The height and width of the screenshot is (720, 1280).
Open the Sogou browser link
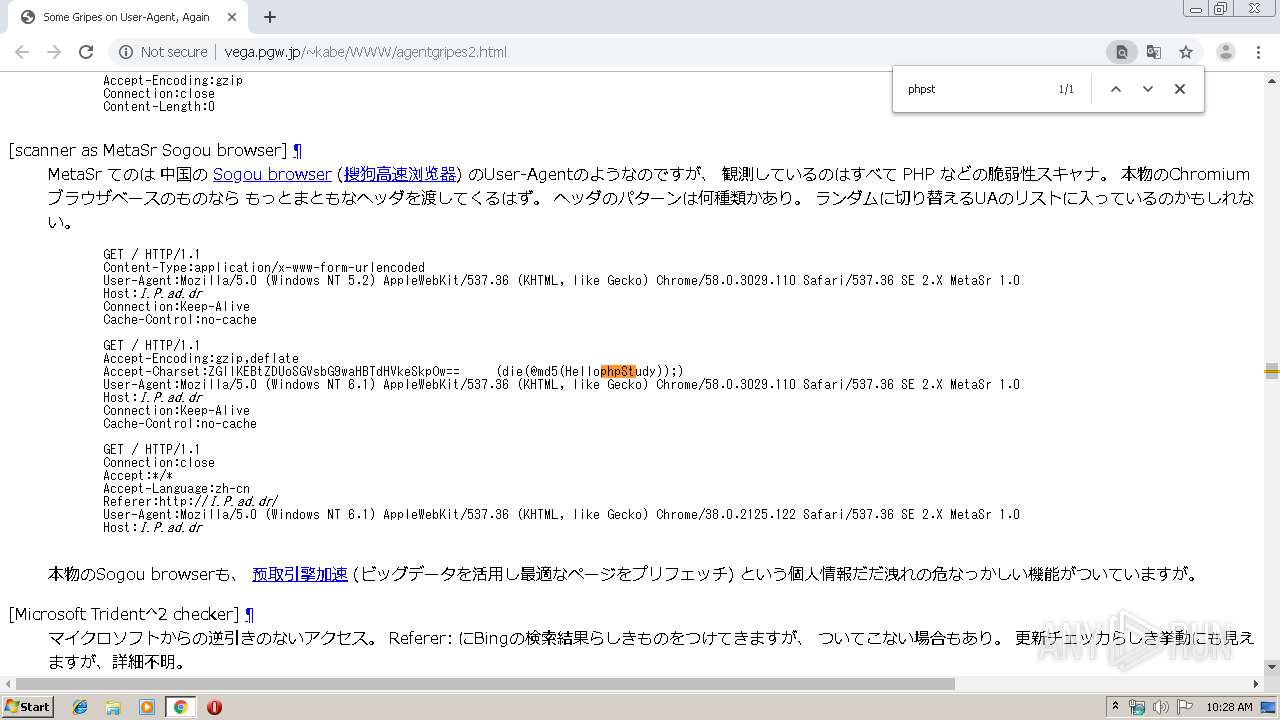pyautogui.click(x=272, y=174)
